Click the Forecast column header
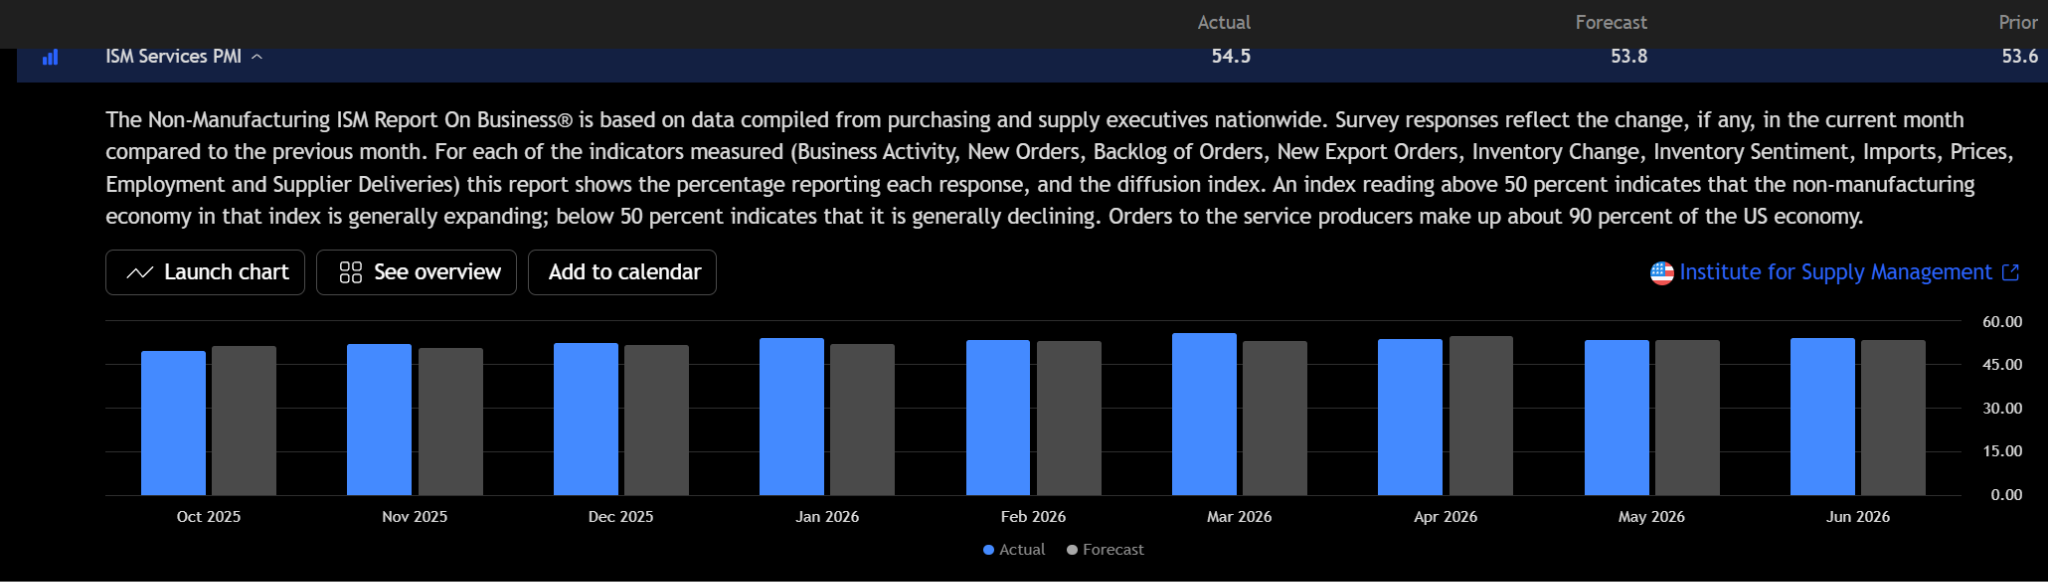This screenshot has width=2048, height=582. tap(1611, 22)
